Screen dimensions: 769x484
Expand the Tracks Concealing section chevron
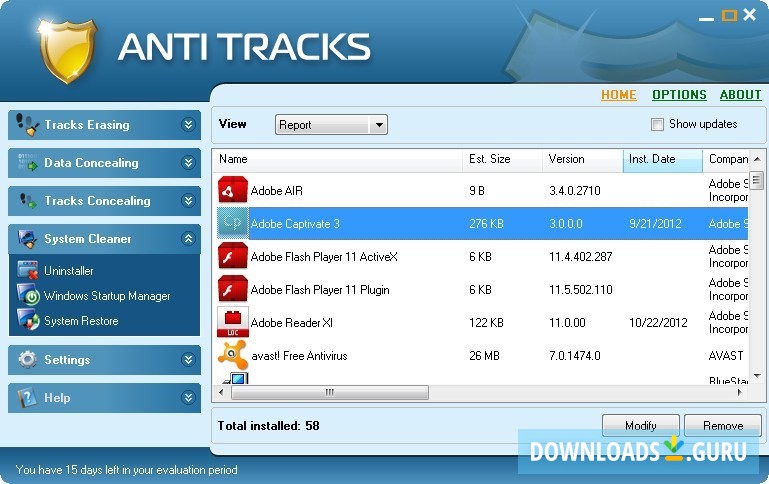188,201
